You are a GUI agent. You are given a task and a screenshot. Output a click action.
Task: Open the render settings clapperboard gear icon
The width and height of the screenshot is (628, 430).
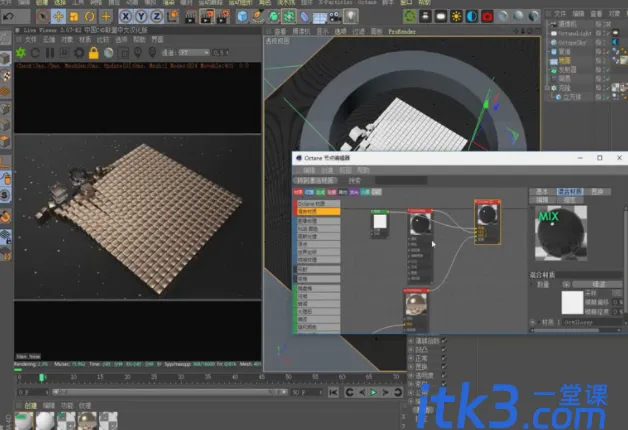click(x=223, y=16)
